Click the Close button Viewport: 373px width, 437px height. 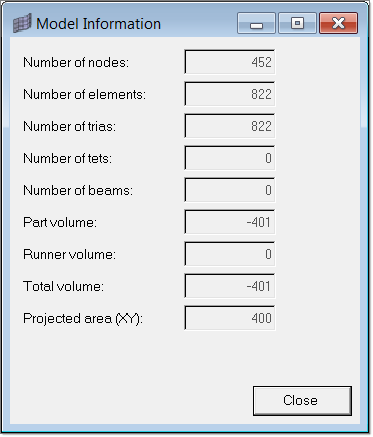coord(302,401)
